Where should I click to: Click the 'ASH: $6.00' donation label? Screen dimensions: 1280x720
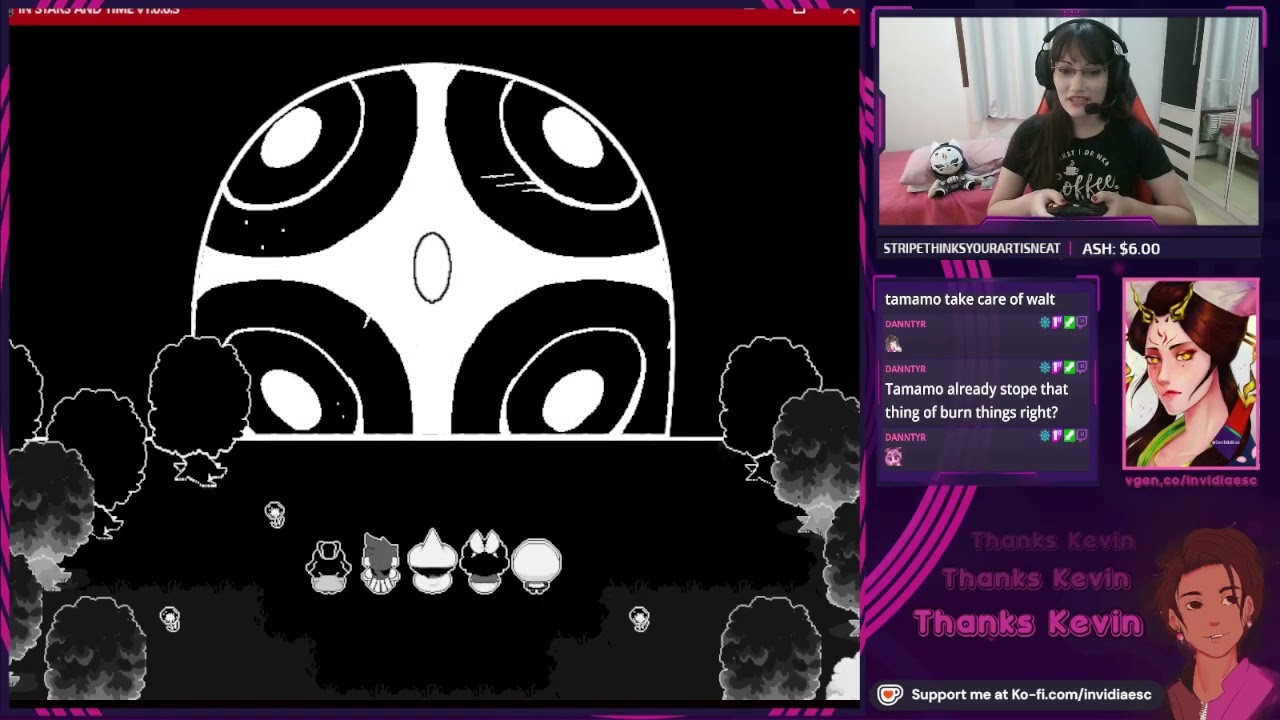point(1121,248)
